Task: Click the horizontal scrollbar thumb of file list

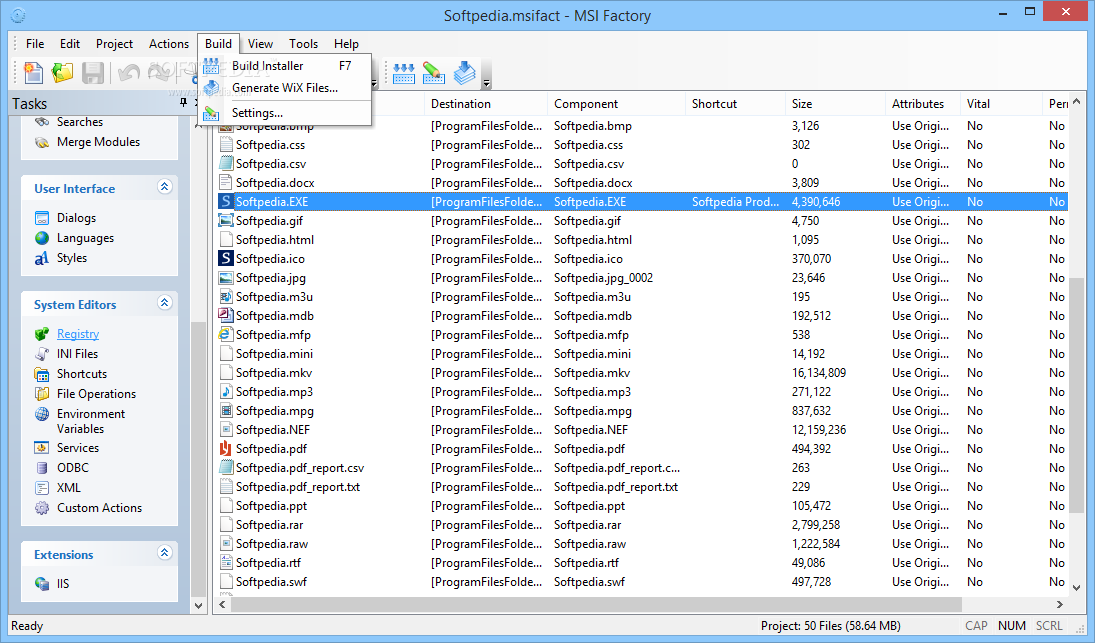Action: click(596, 604)
